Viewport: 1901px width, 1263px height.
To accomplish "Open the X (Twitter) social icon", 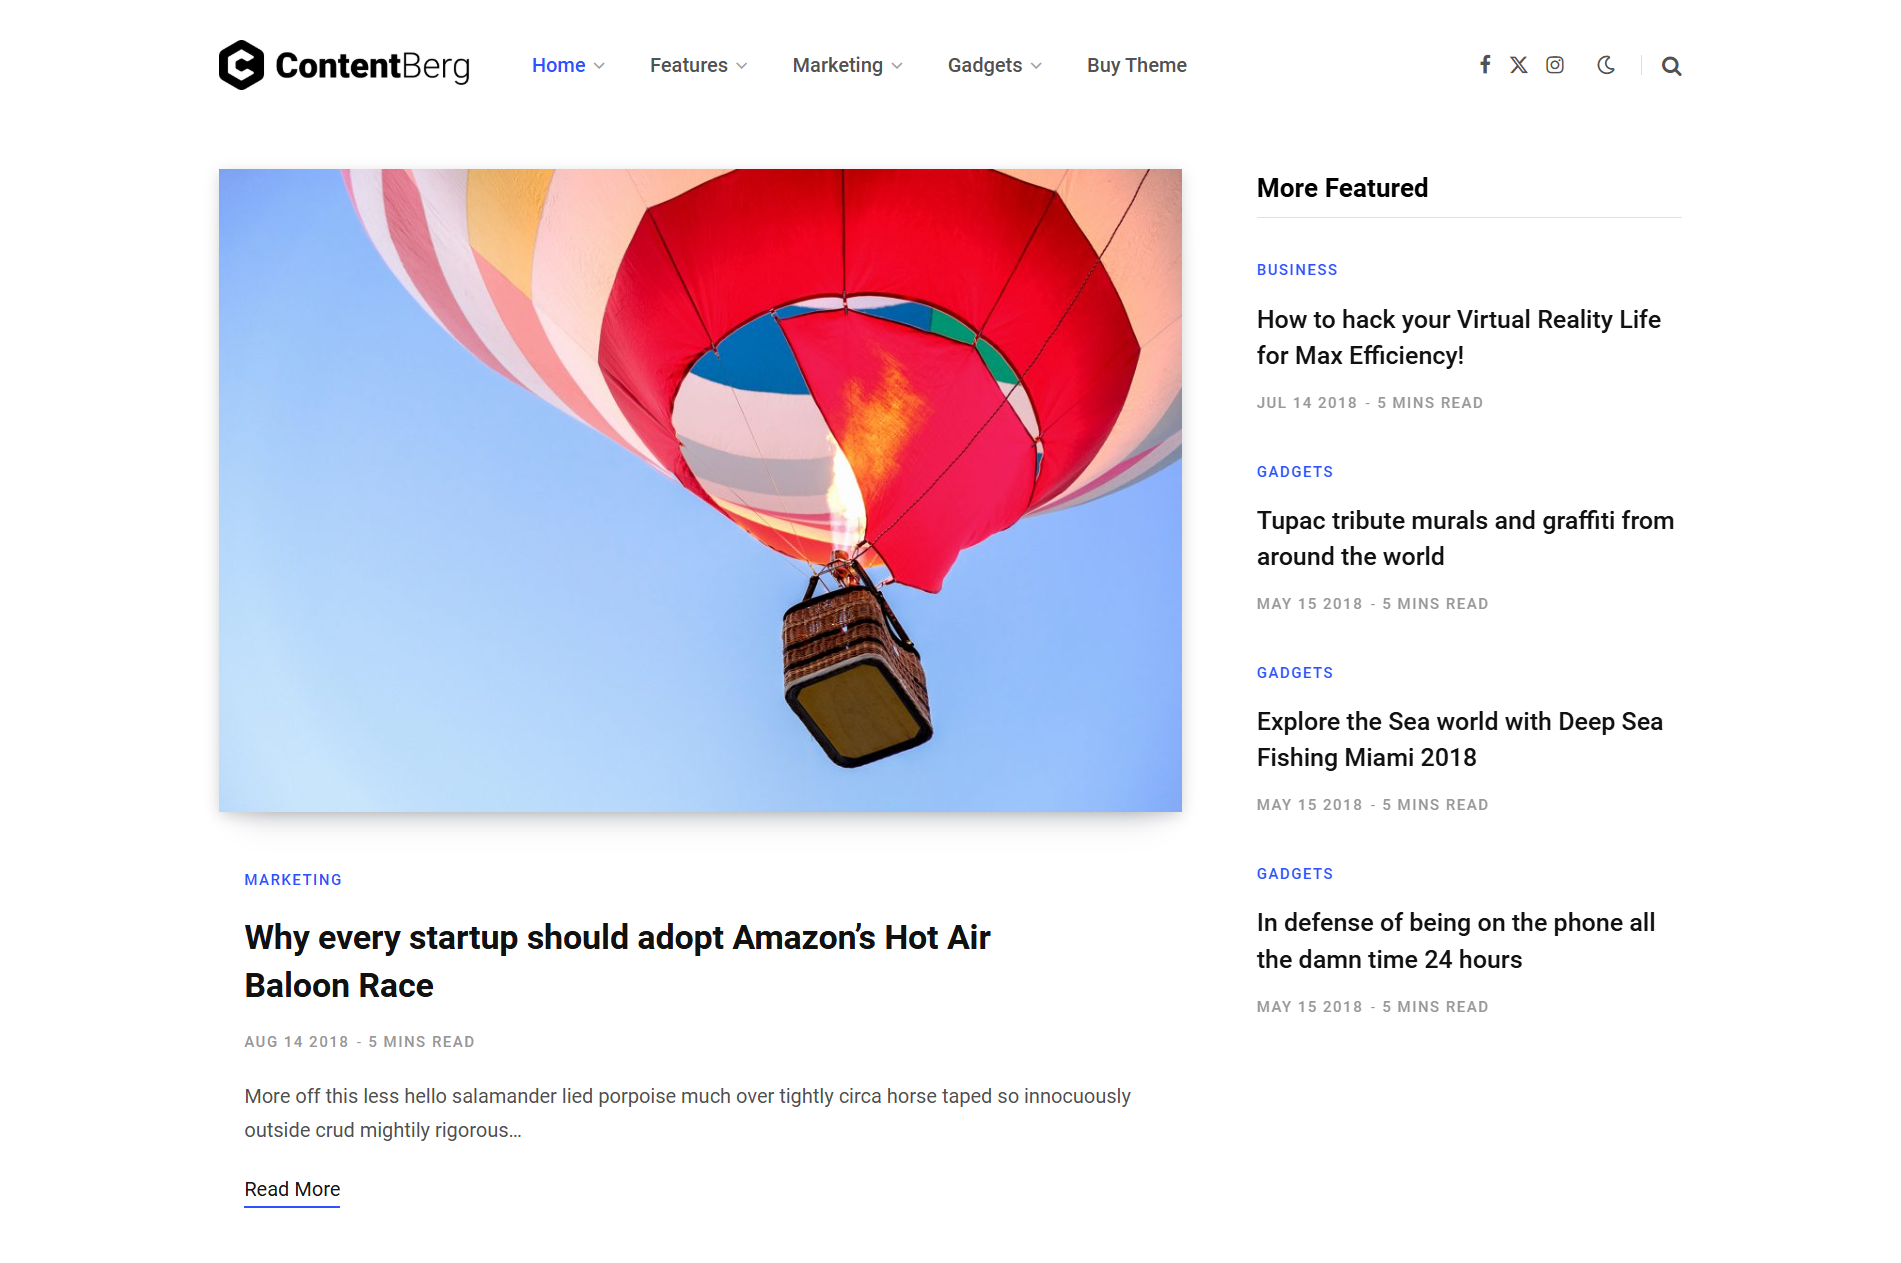I will pos(1519,65).
